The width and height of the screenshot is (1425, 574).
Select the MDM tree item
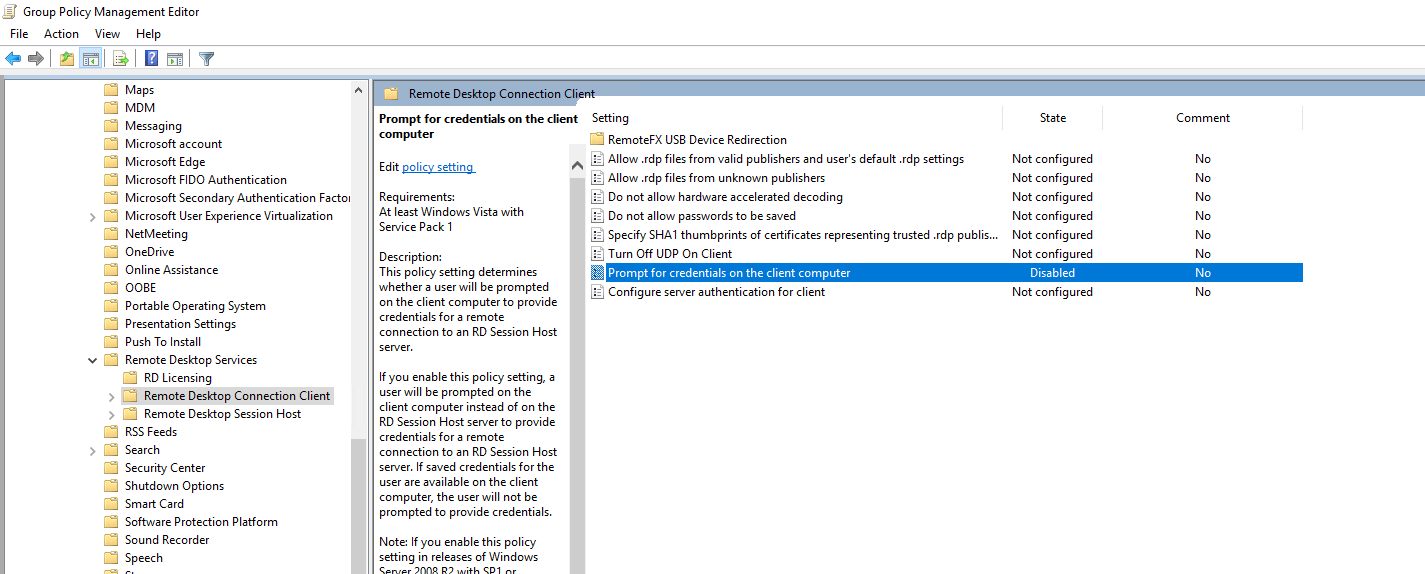(x=140, y=108)
